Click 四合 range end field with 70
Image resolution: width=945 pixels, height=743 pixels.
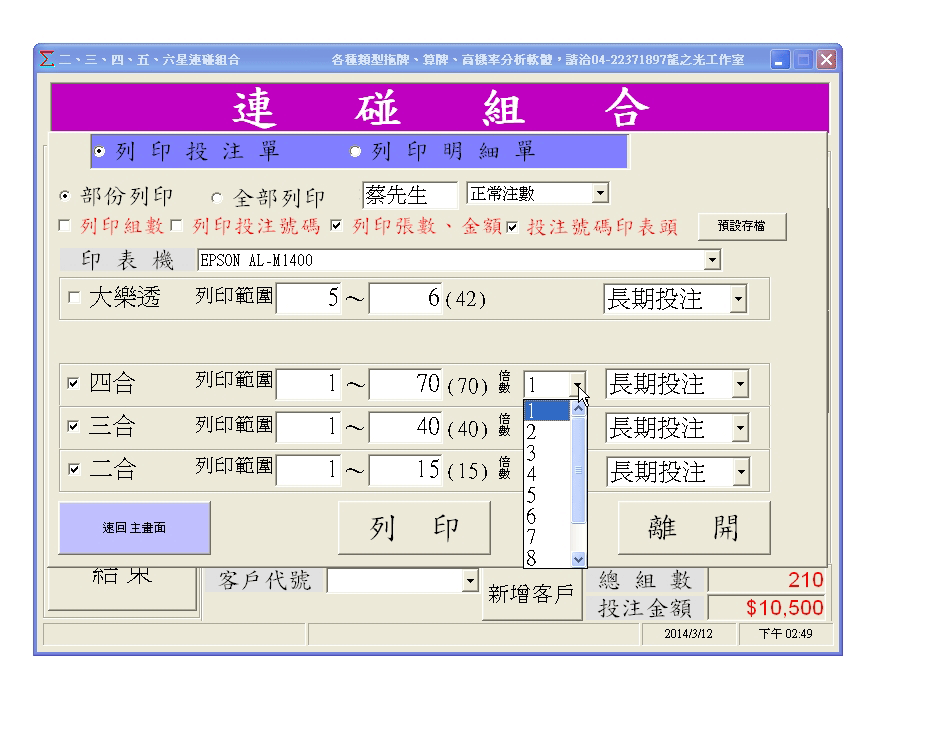click(405, 384)
